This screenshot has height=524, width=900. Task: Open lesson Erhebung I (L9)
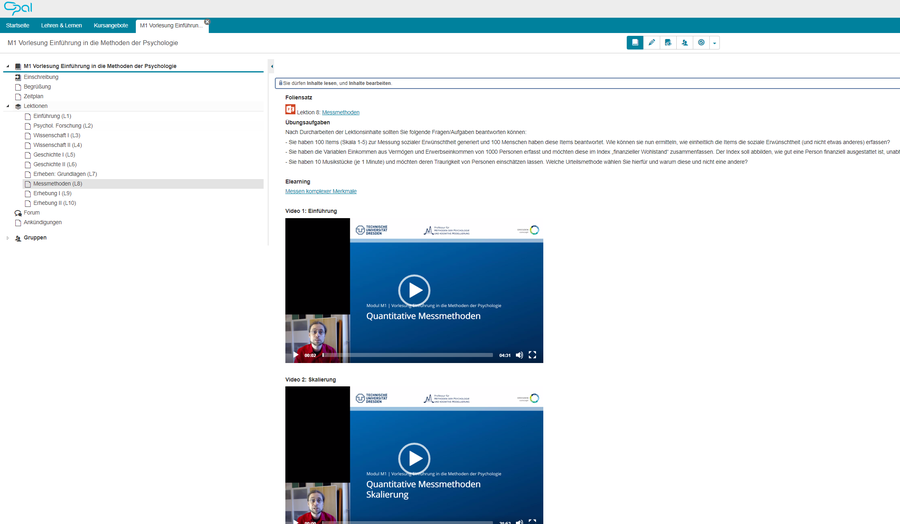pyautogui.click(x=52, y=193)
